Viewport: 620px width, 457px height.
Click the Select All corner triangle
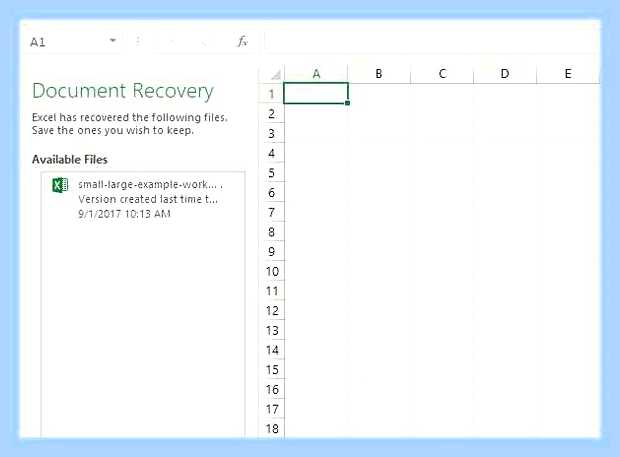pos(276,74)
